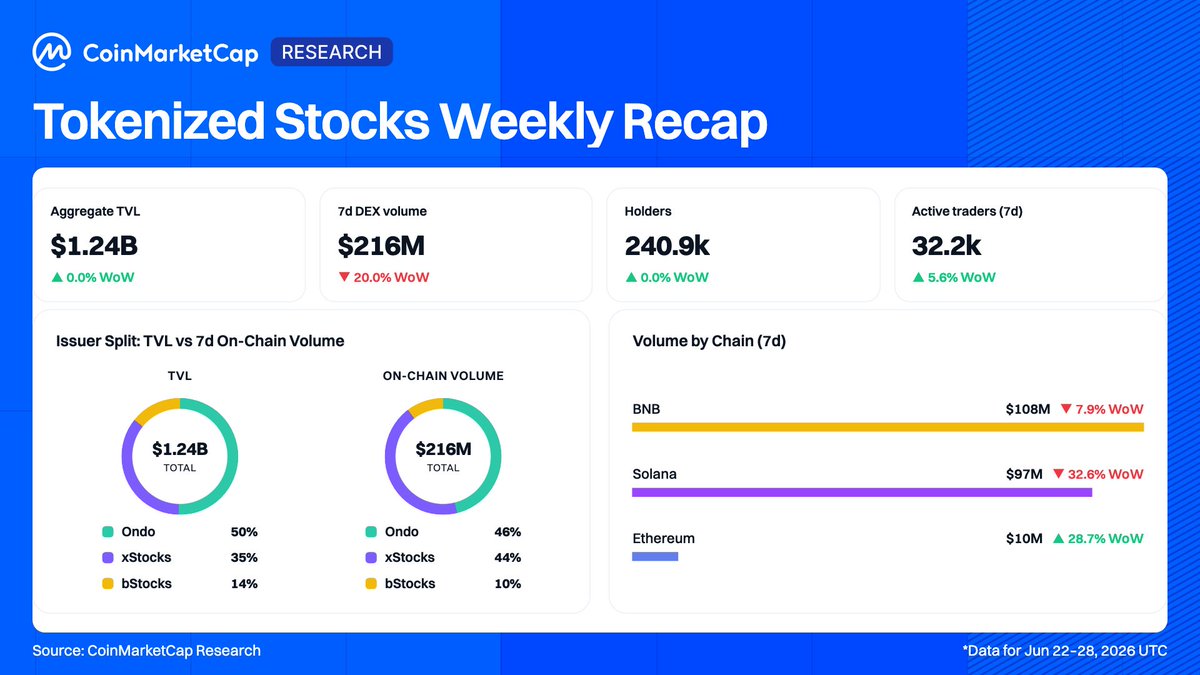The width and height of the screenshot is (1200, 675).
Task: Click the green up arrow under Aggregate TVL
Action: click(56, 277)
